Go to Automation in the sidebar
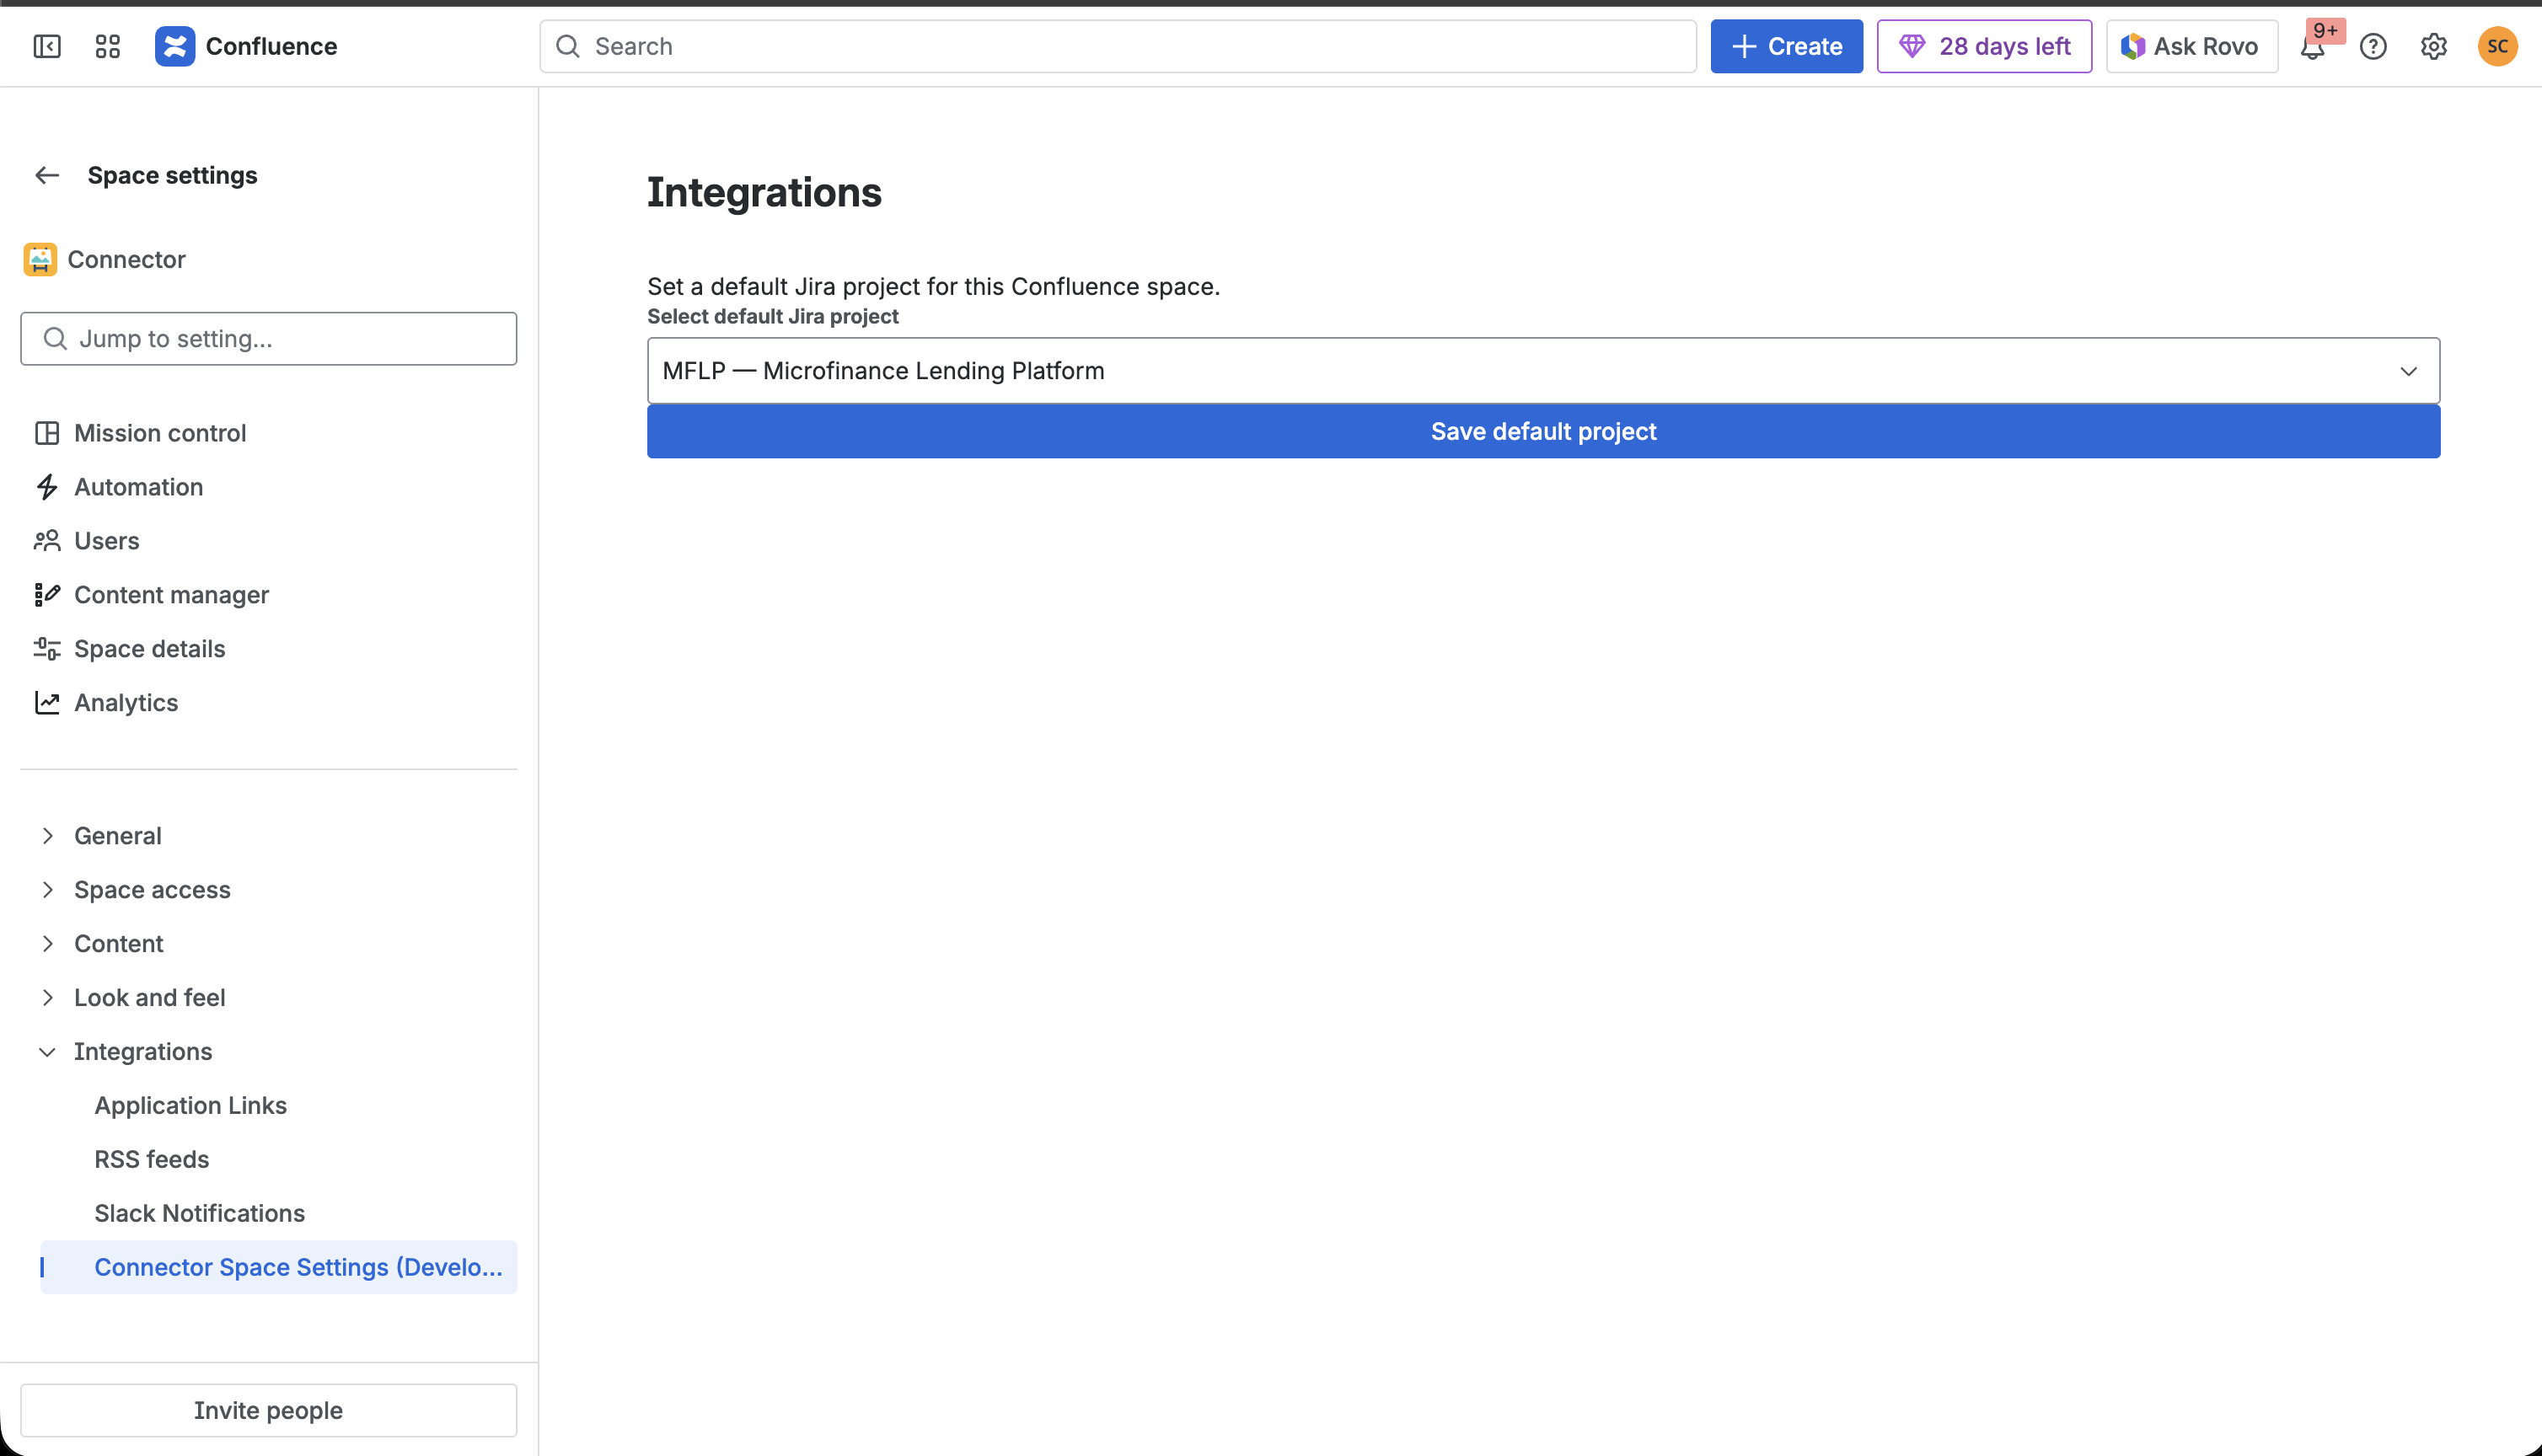2542x1456 pixels. [138, 487]
